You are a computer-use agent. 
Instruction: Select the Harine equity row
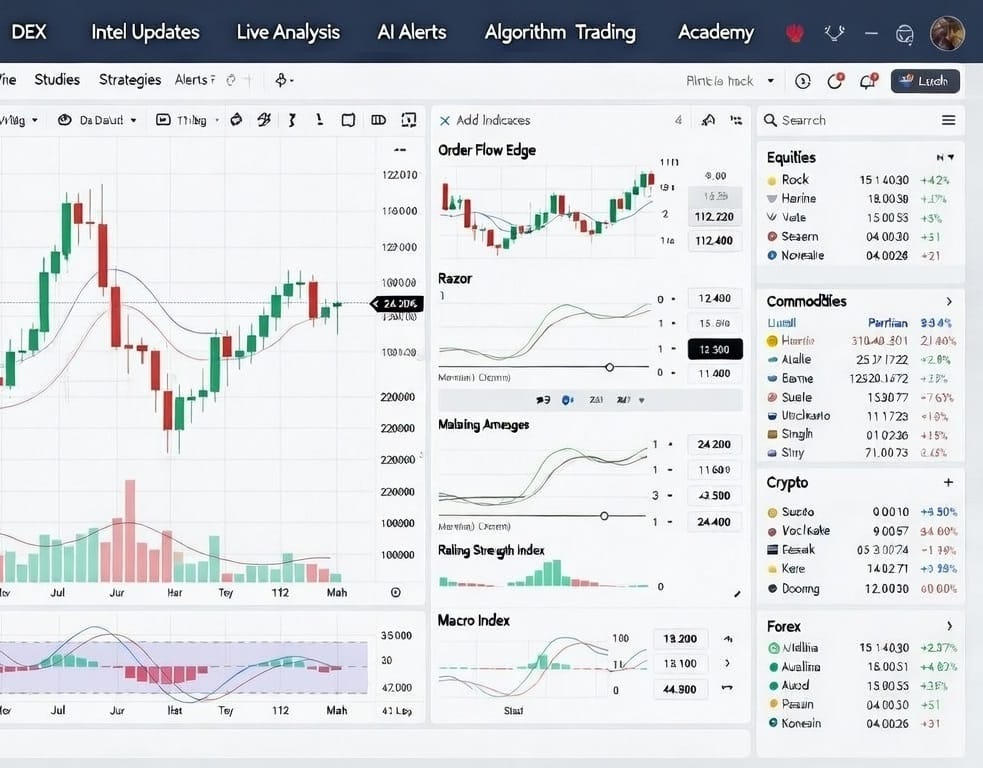tap(859, 199)
